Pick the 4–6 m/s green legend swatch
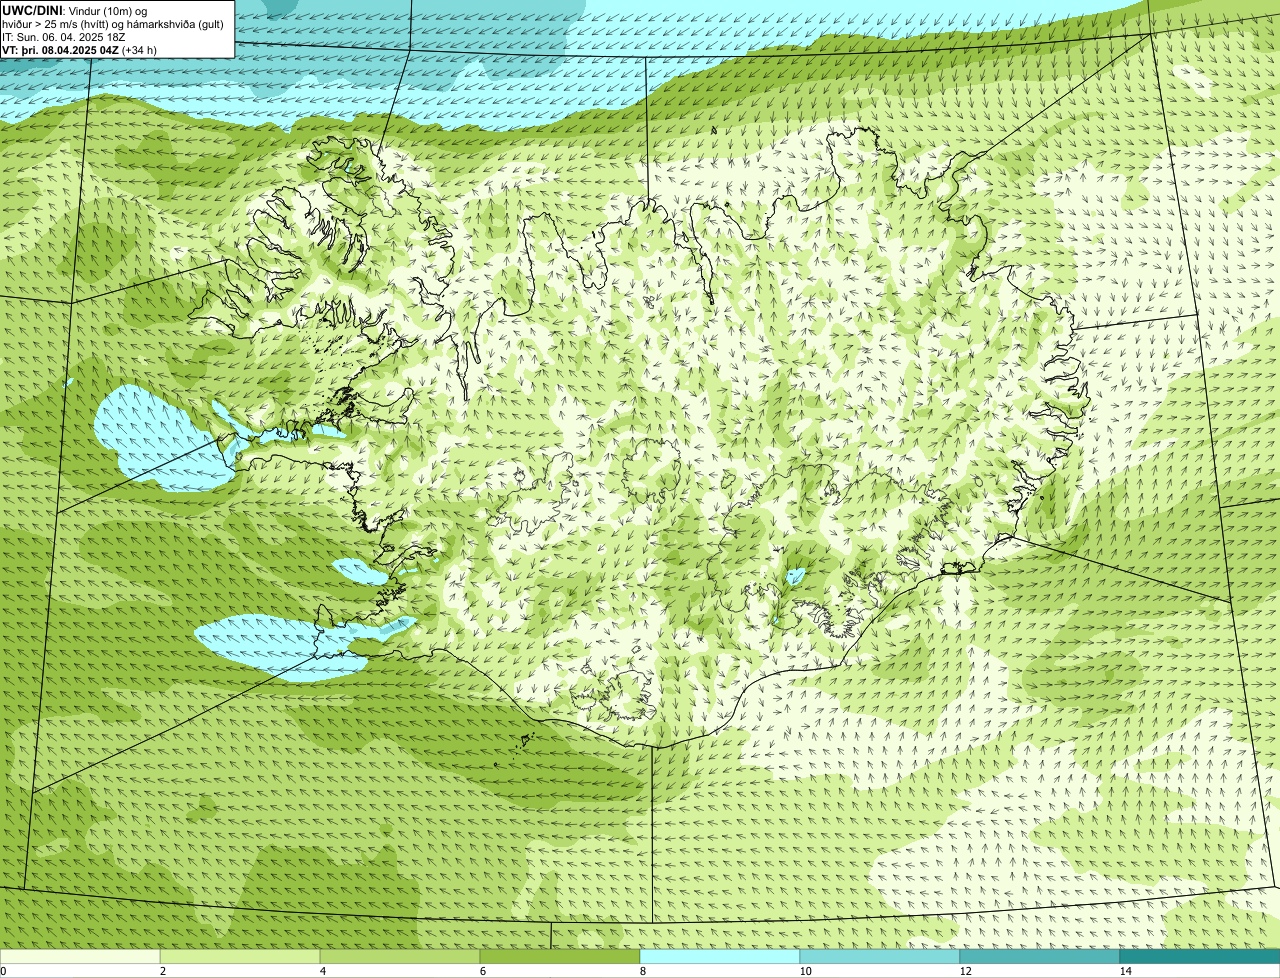Image resolution: width=1280 pixels, height=978 pixels. tap(400, 957)
